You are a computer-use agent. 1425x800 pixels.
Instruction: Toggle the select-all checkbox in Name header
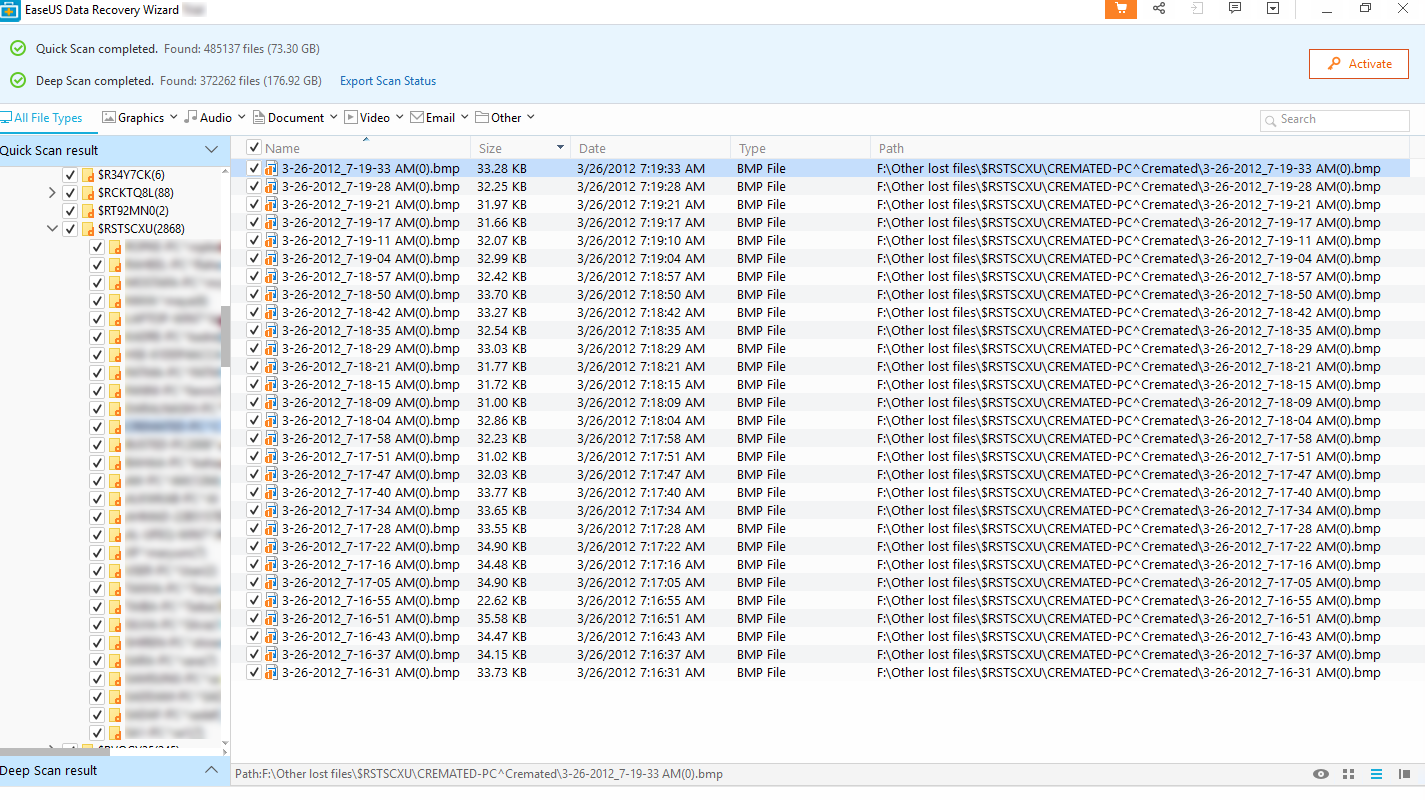point(254,148)
